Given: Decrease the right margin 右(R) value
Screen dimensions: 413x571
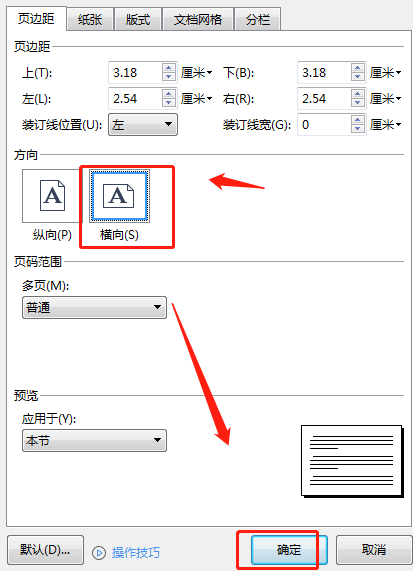Looking at the screenshot, I should pyautogui.click(x=357, y=103).
